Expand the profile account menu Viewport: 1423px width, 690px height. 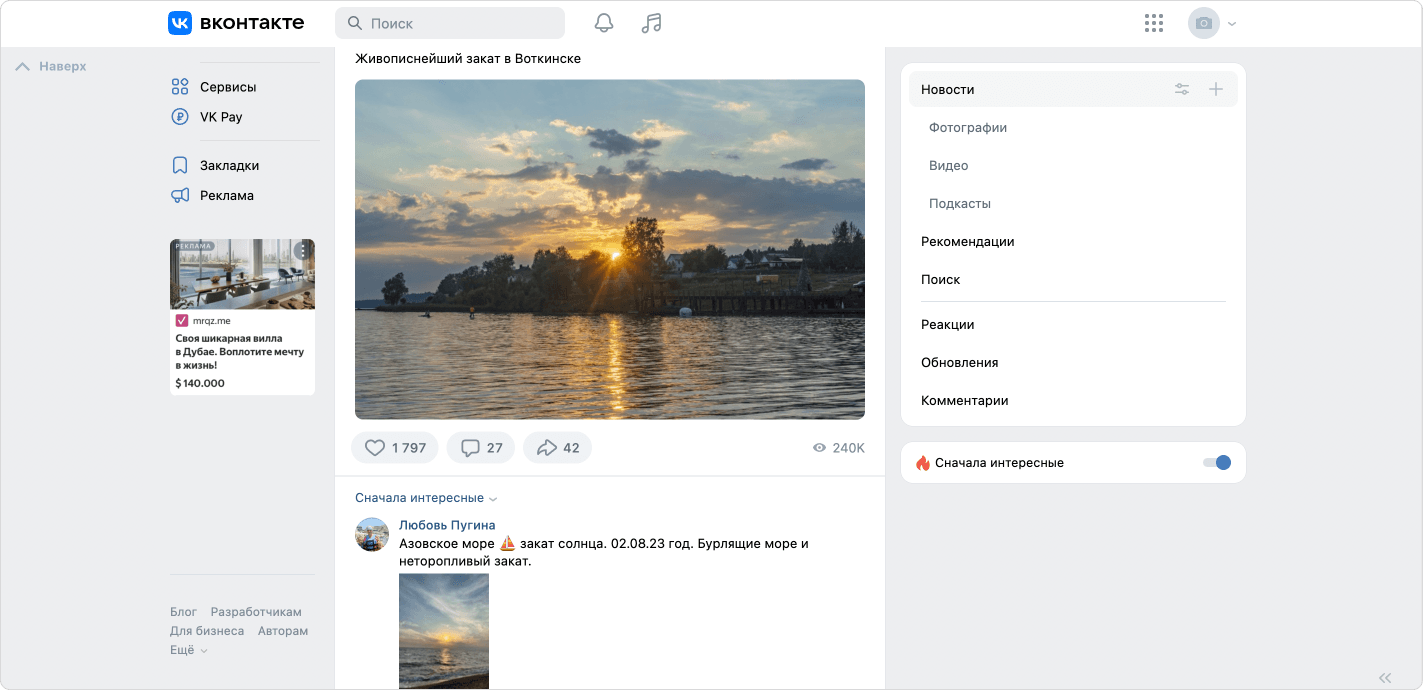pos(1212,24)
